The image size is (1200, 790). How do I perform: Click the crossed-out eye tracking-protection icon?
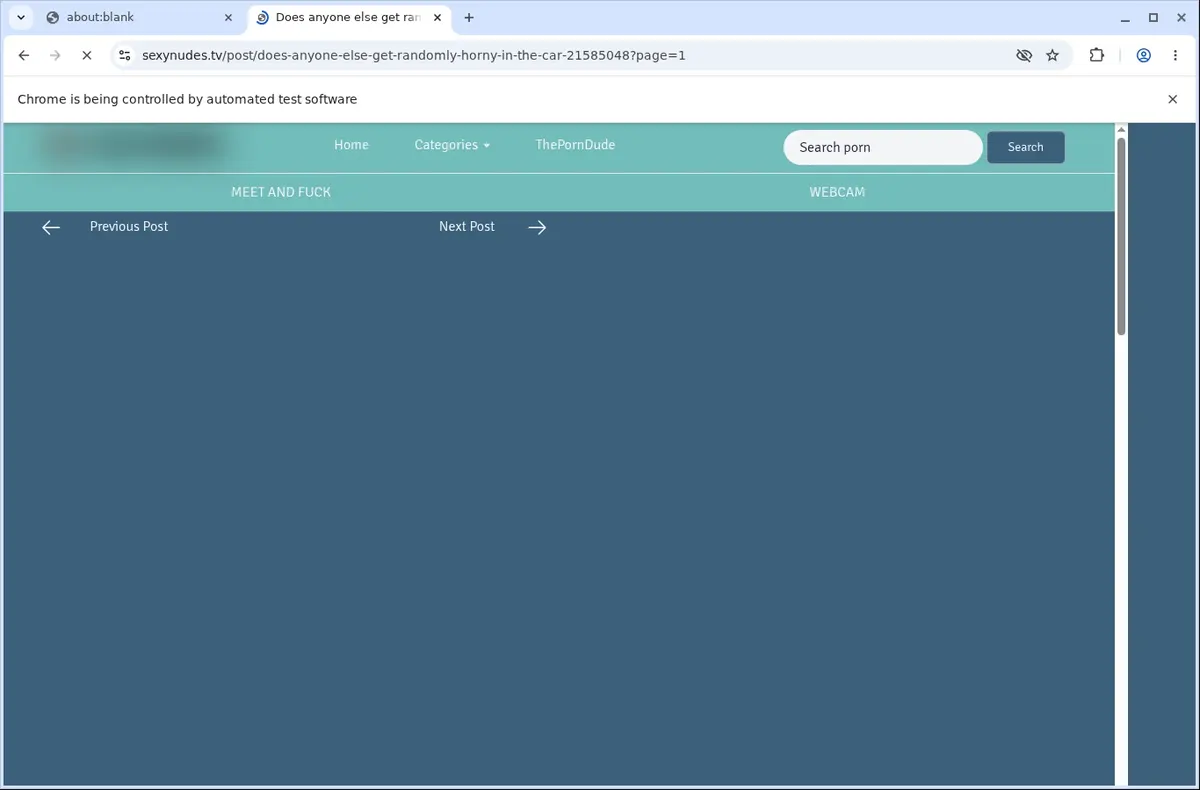pos(1024,56)
